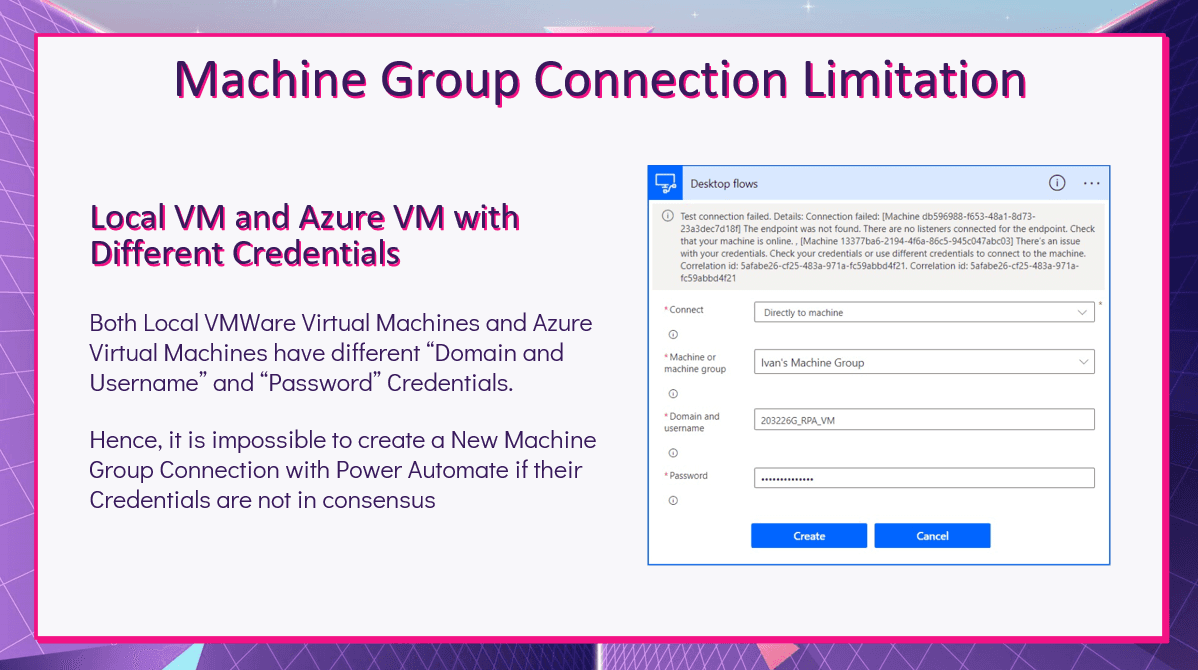Open the three-dot more options menu

pos(1092,183)
